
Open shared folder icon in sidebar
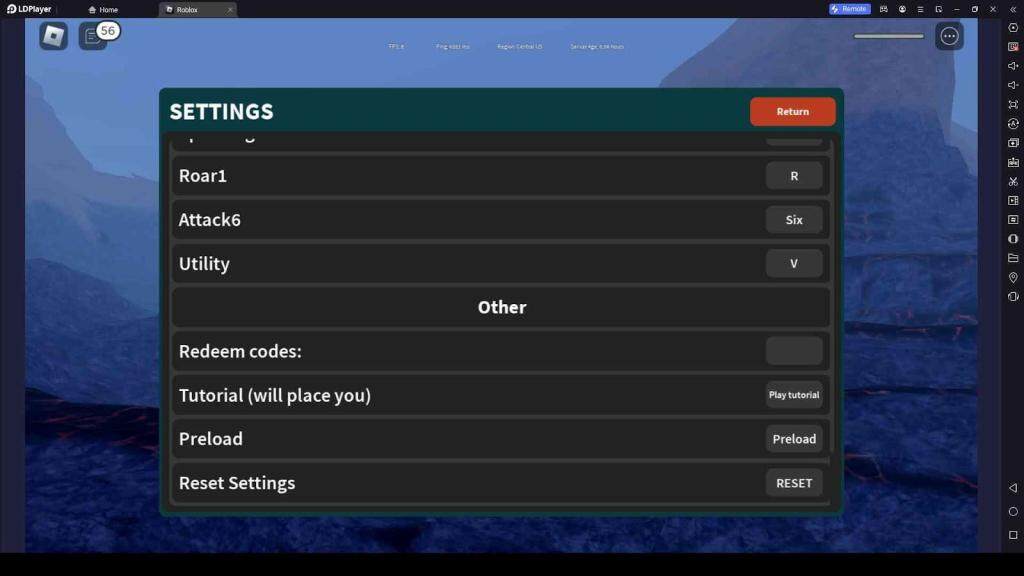1013,258
